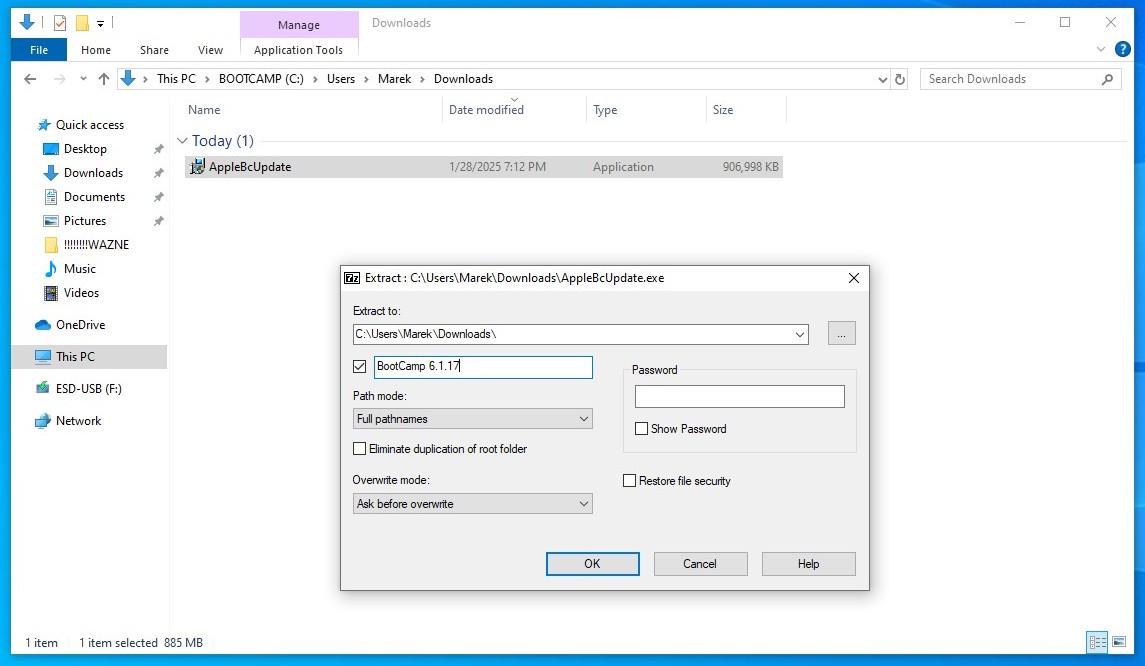The height and width of the screenshot is (666, 1145).
Task: Expand the ribbon chevron
Action: (1100, 50)
